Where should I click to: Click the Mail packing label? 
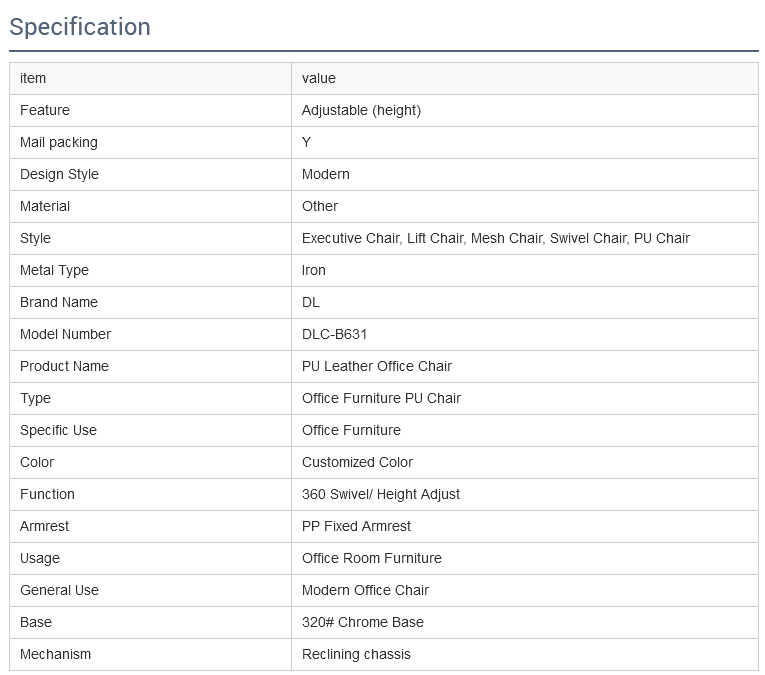coord(59,142)
